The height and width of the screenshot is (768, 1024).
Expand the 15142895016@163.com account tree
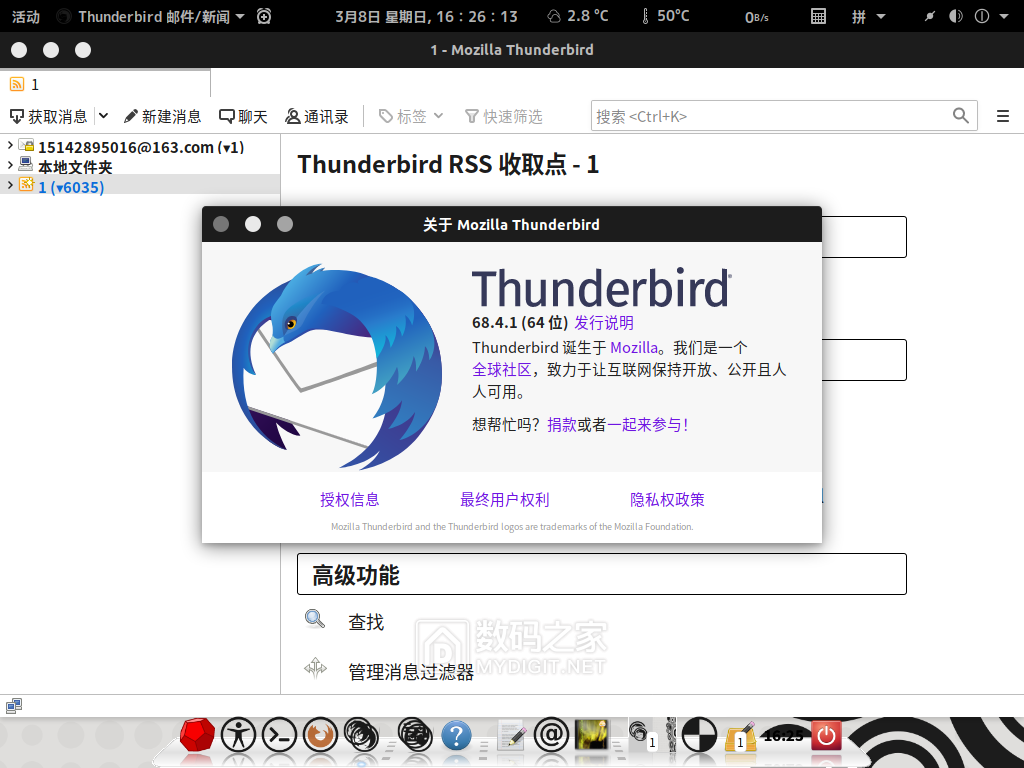point(10,145)
